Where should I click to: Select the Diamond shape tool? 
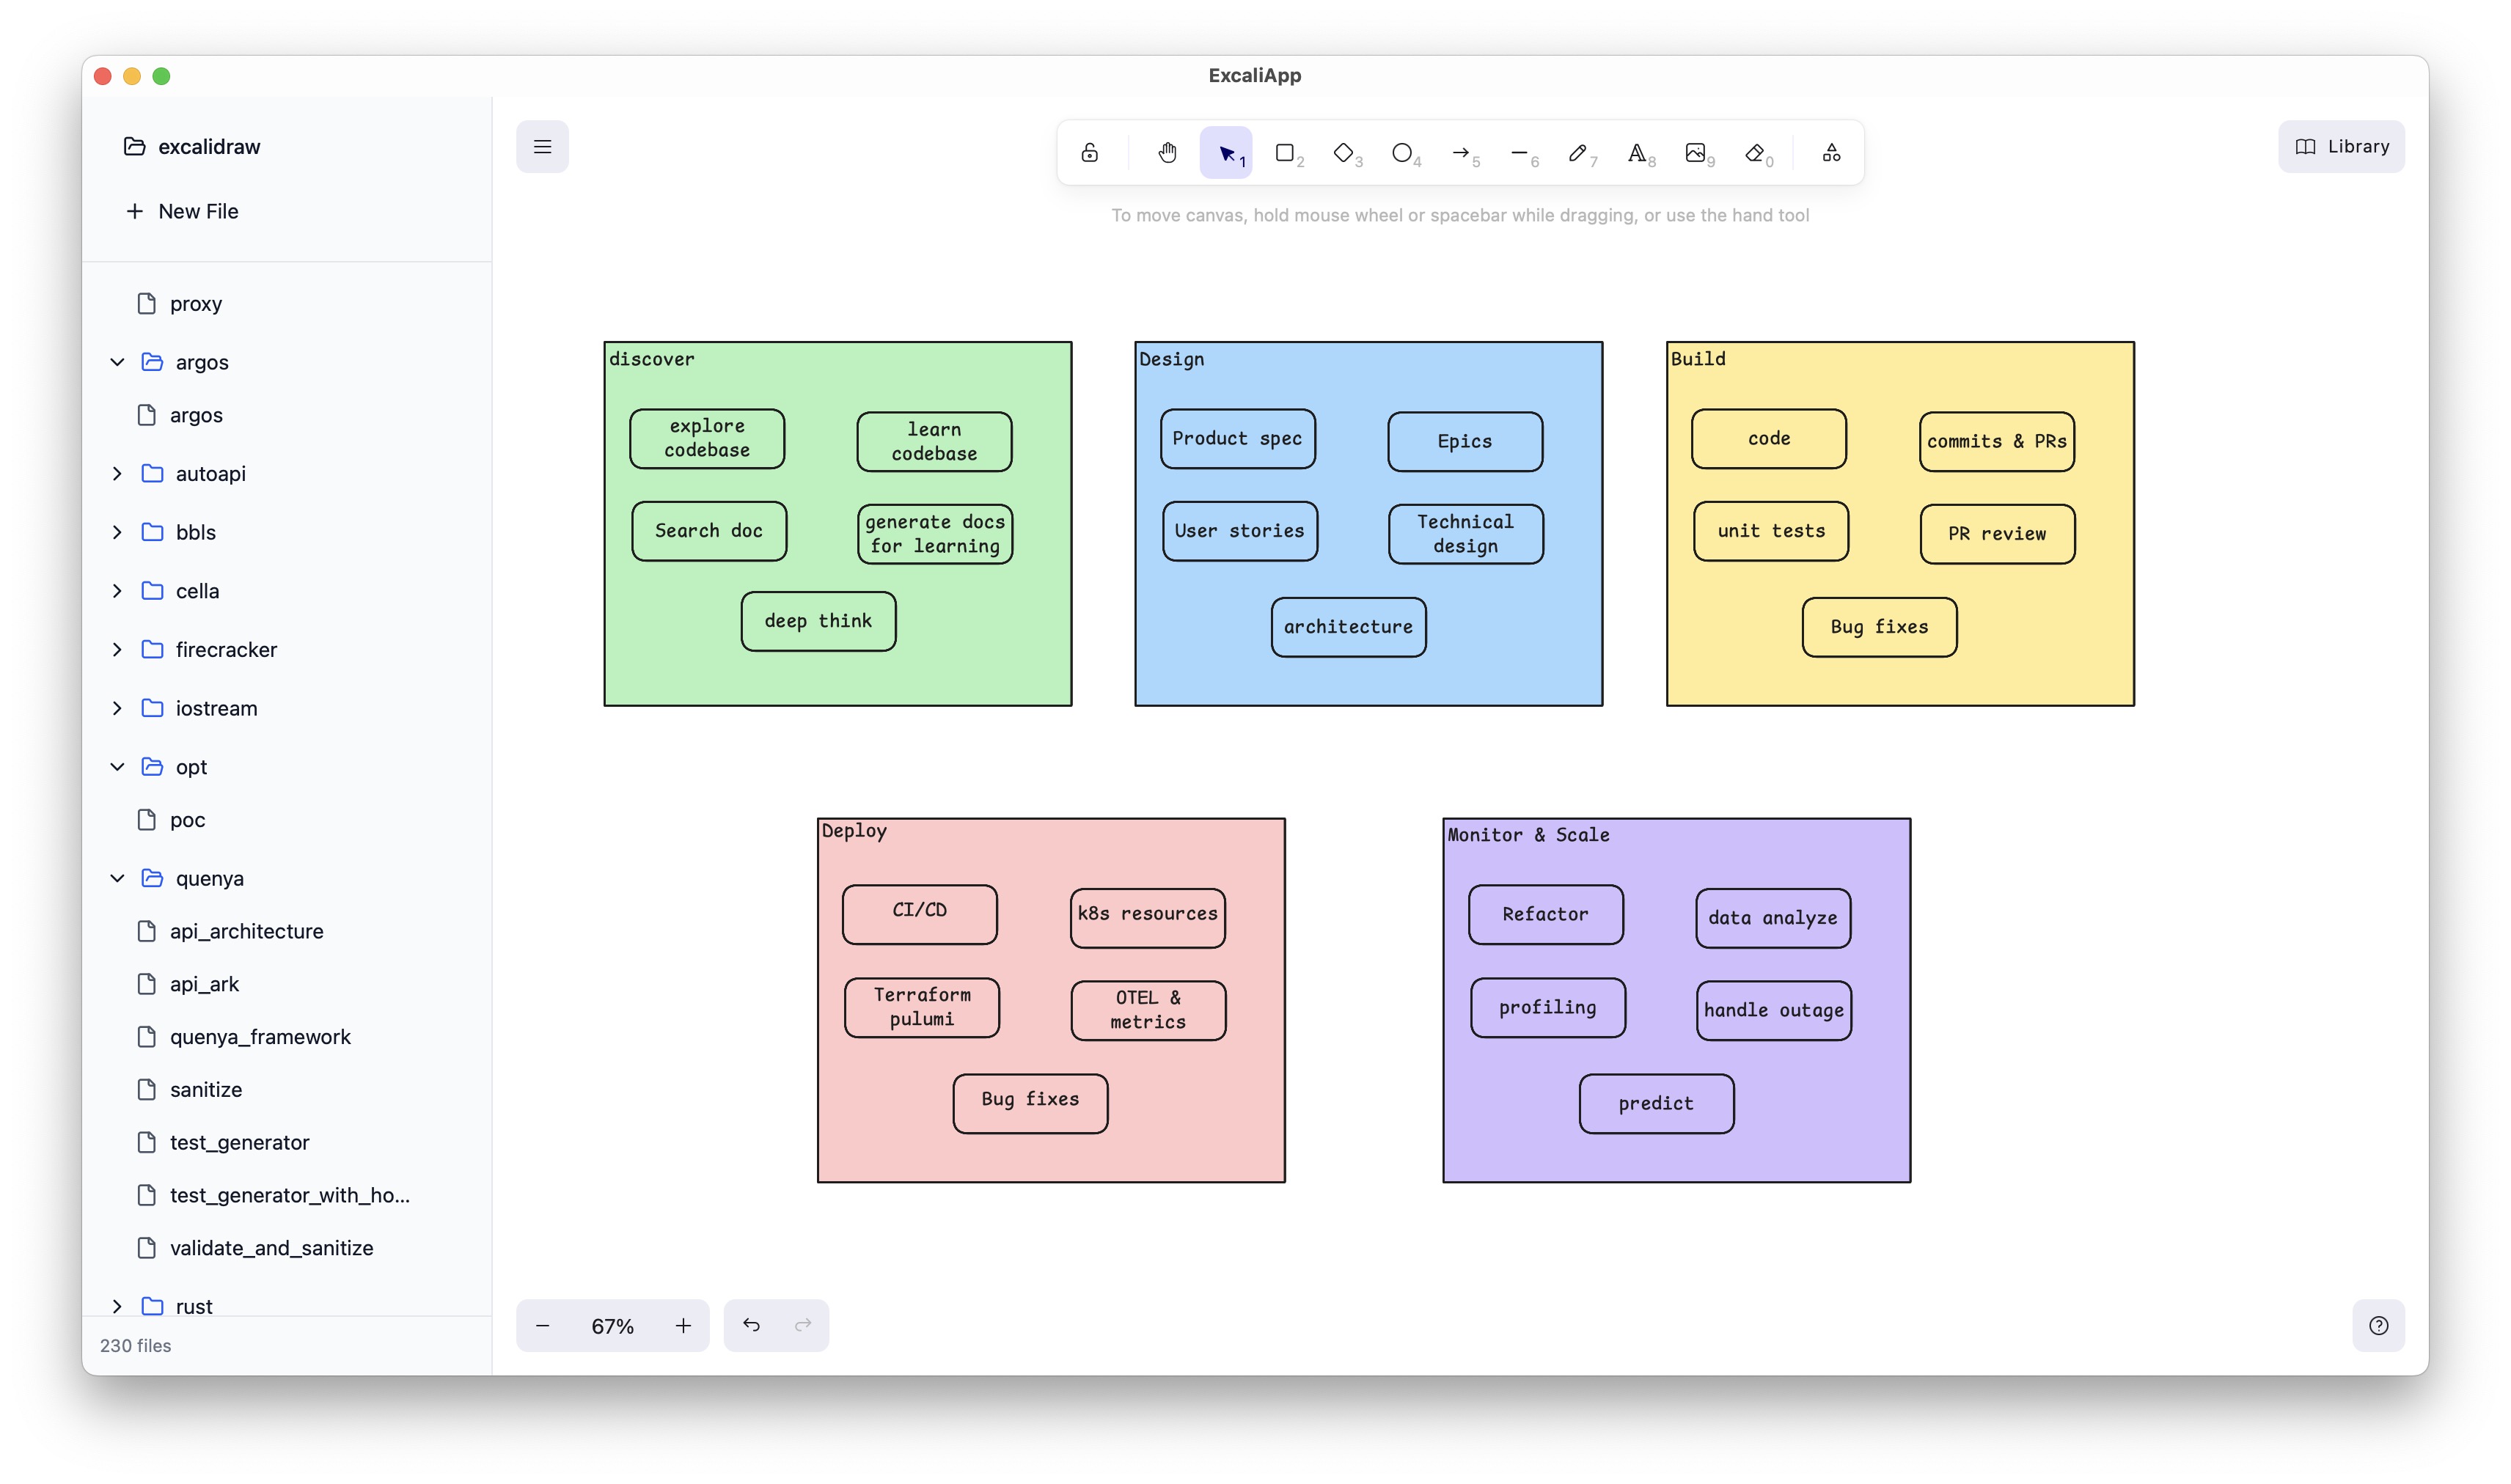[1343, 153]
